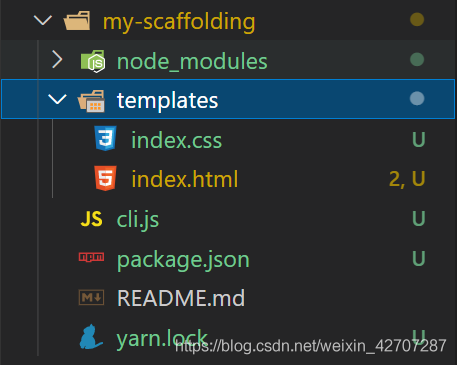Image resolution: width=457 pixels, height=365 pixels.
Task: Click the Markdown icon of README.md
Action: click(91, 297)
